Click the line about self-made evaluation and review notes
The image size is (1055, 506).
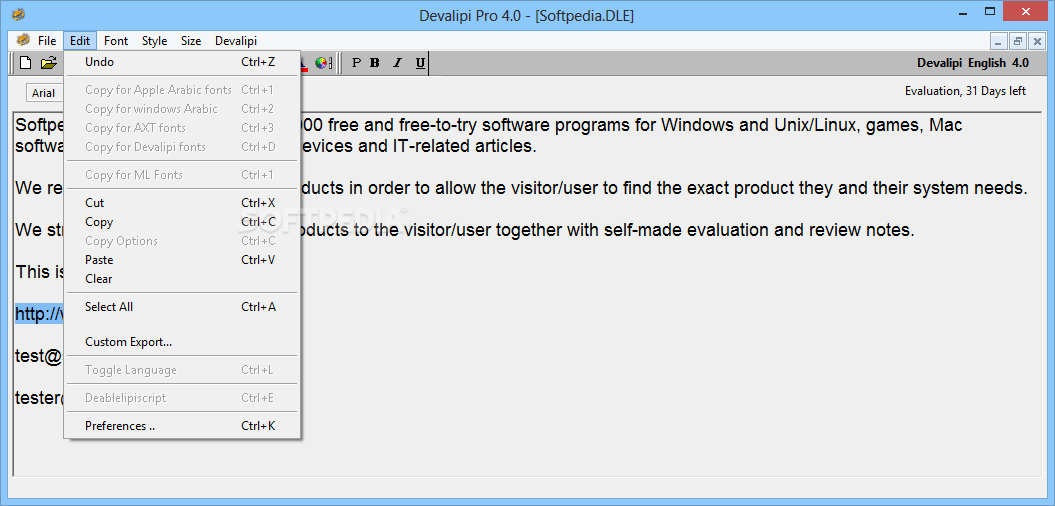(x=608, y=230)
